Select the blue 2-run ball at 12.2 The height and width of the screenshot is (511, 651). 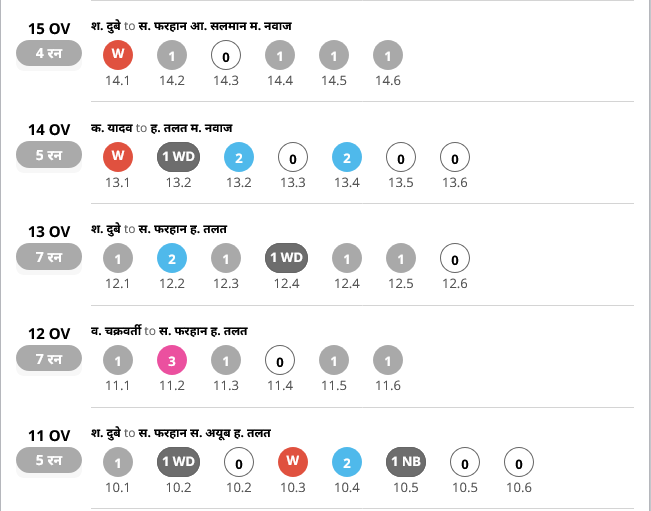(172, 260)
